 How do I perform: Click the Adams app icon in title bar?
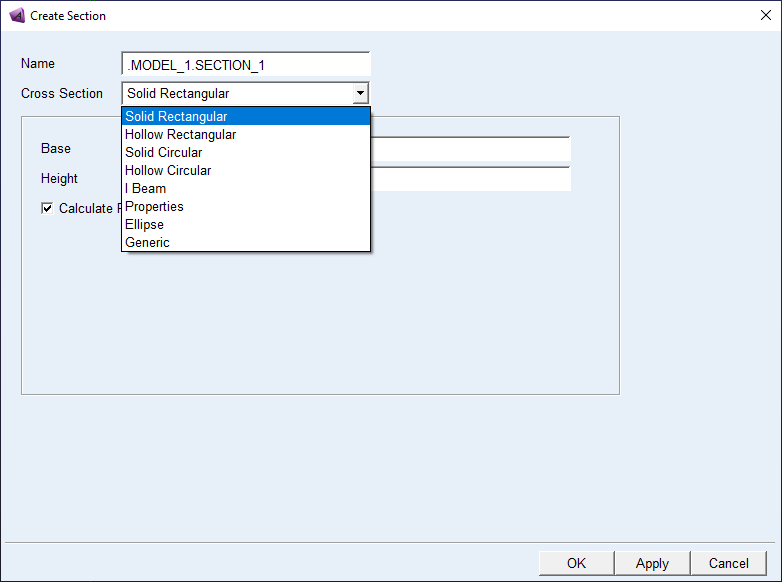tap(16, 15)
